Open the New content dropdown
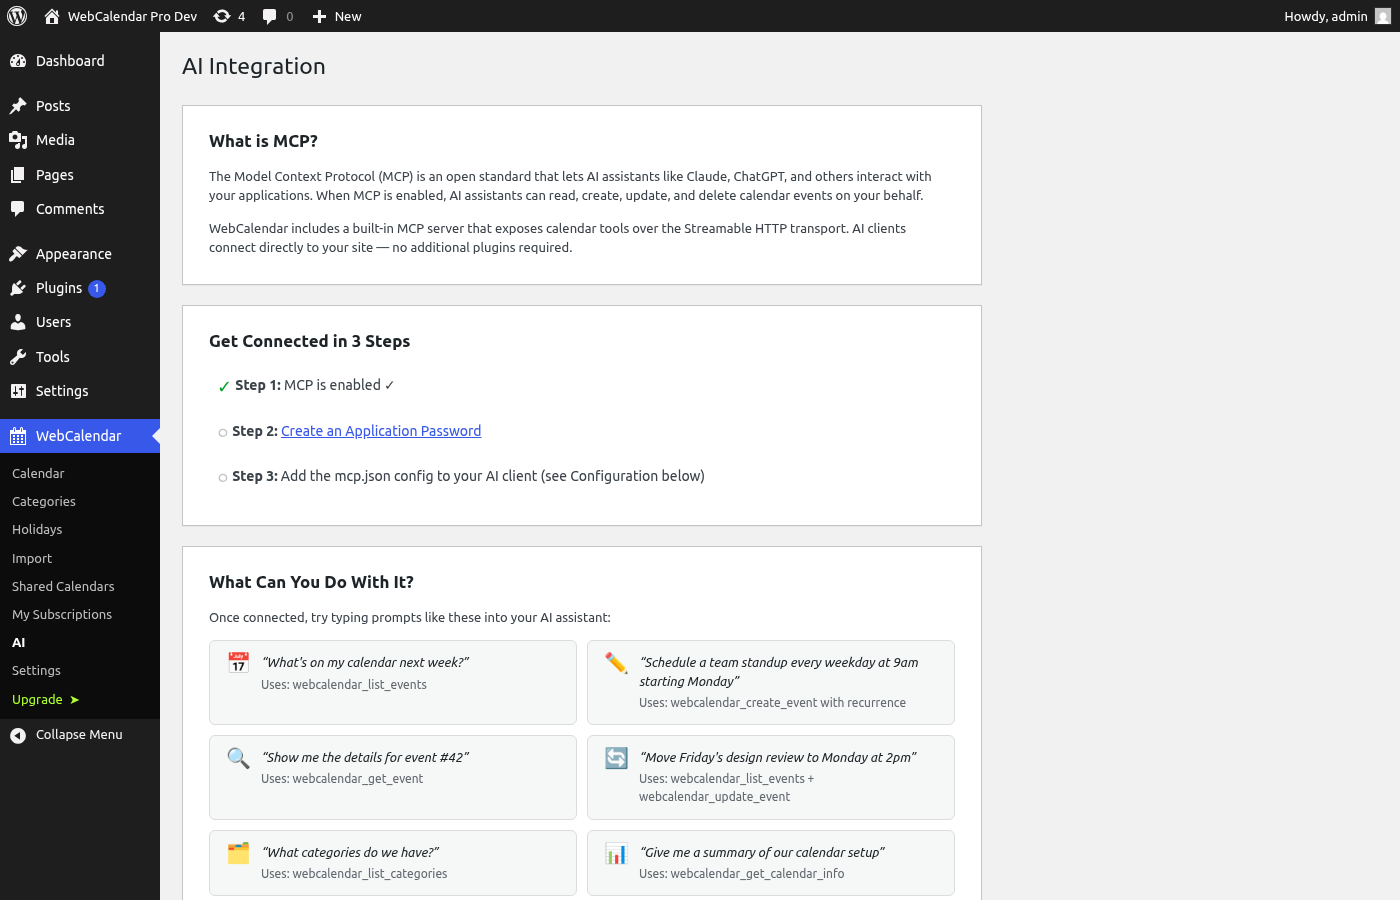This screenshot has height=900, width=1400. point(337,16)
